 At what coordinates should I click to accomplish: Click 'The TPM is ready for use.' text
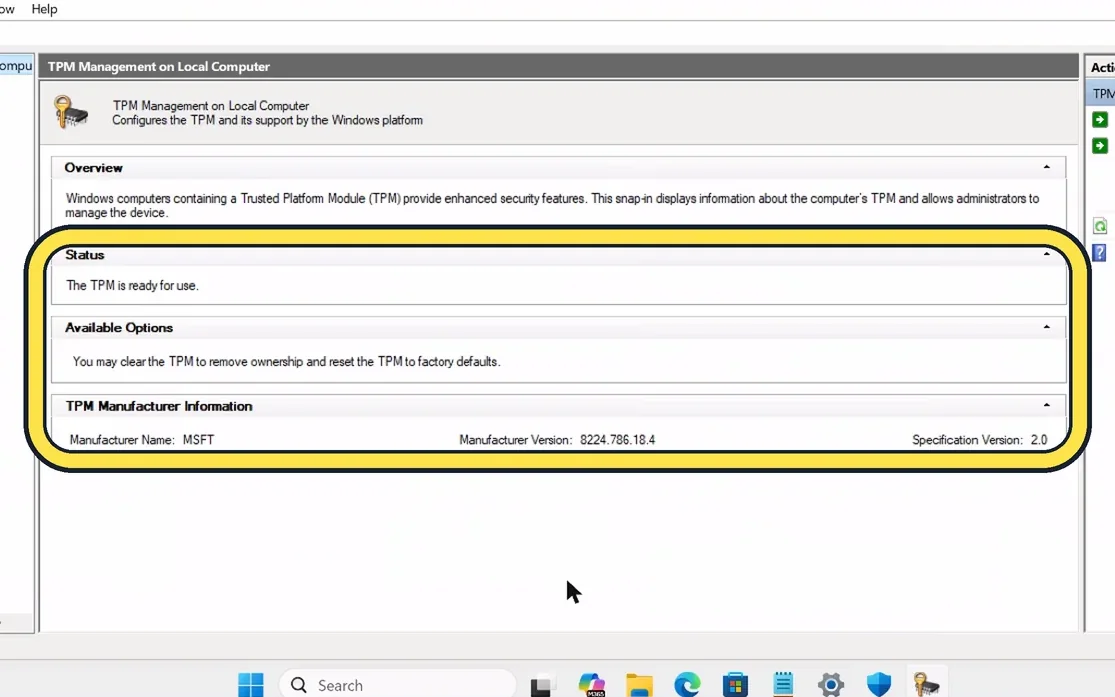click(x=132, y=285)
